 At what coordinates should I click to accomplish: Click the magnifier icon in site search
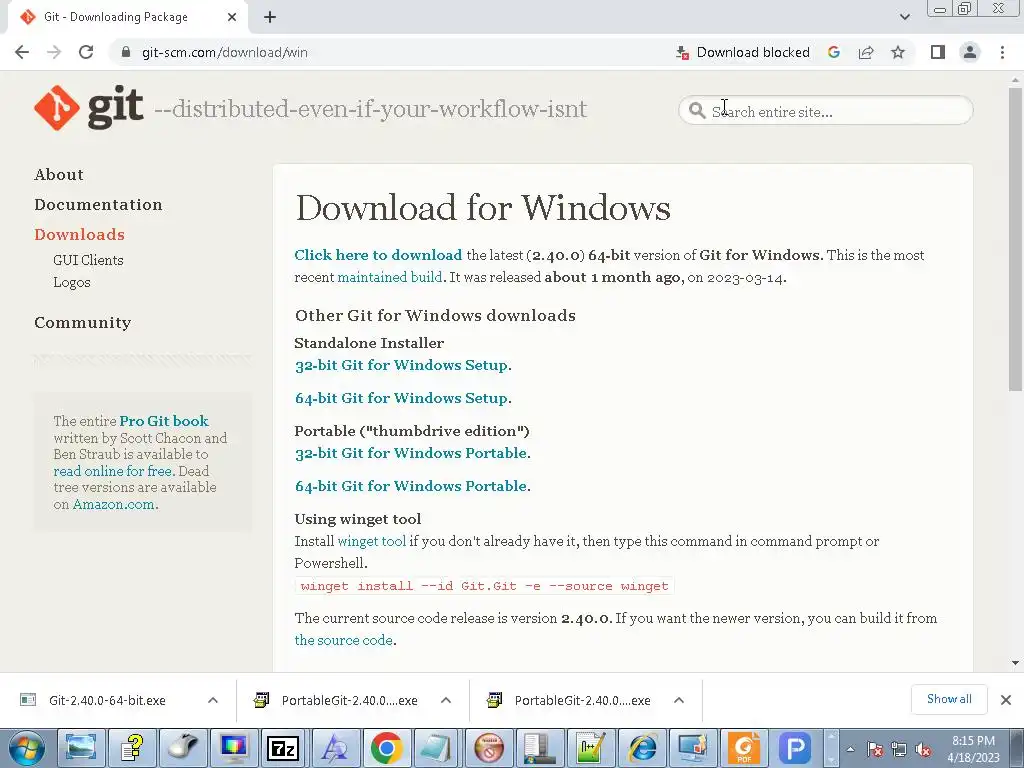coord(697,111)
